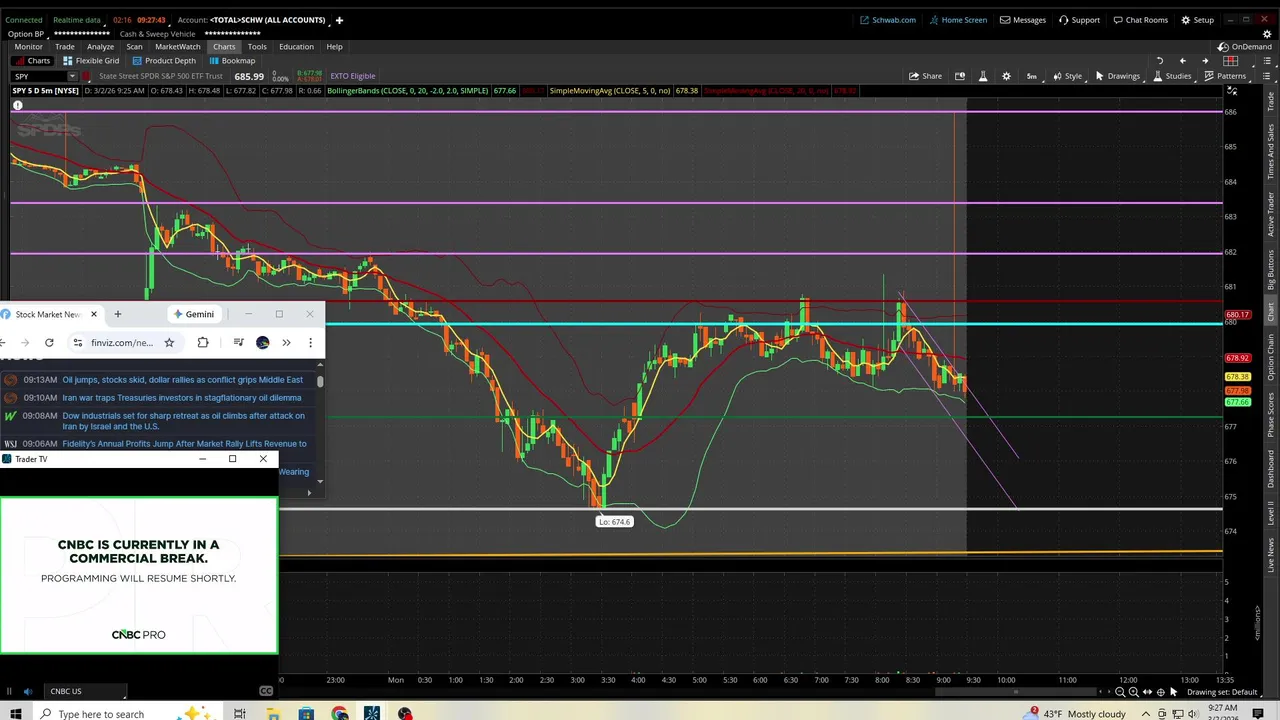Click the zoom in magnifier icon
The image size is (1280, 720).
pos(1133,692)
